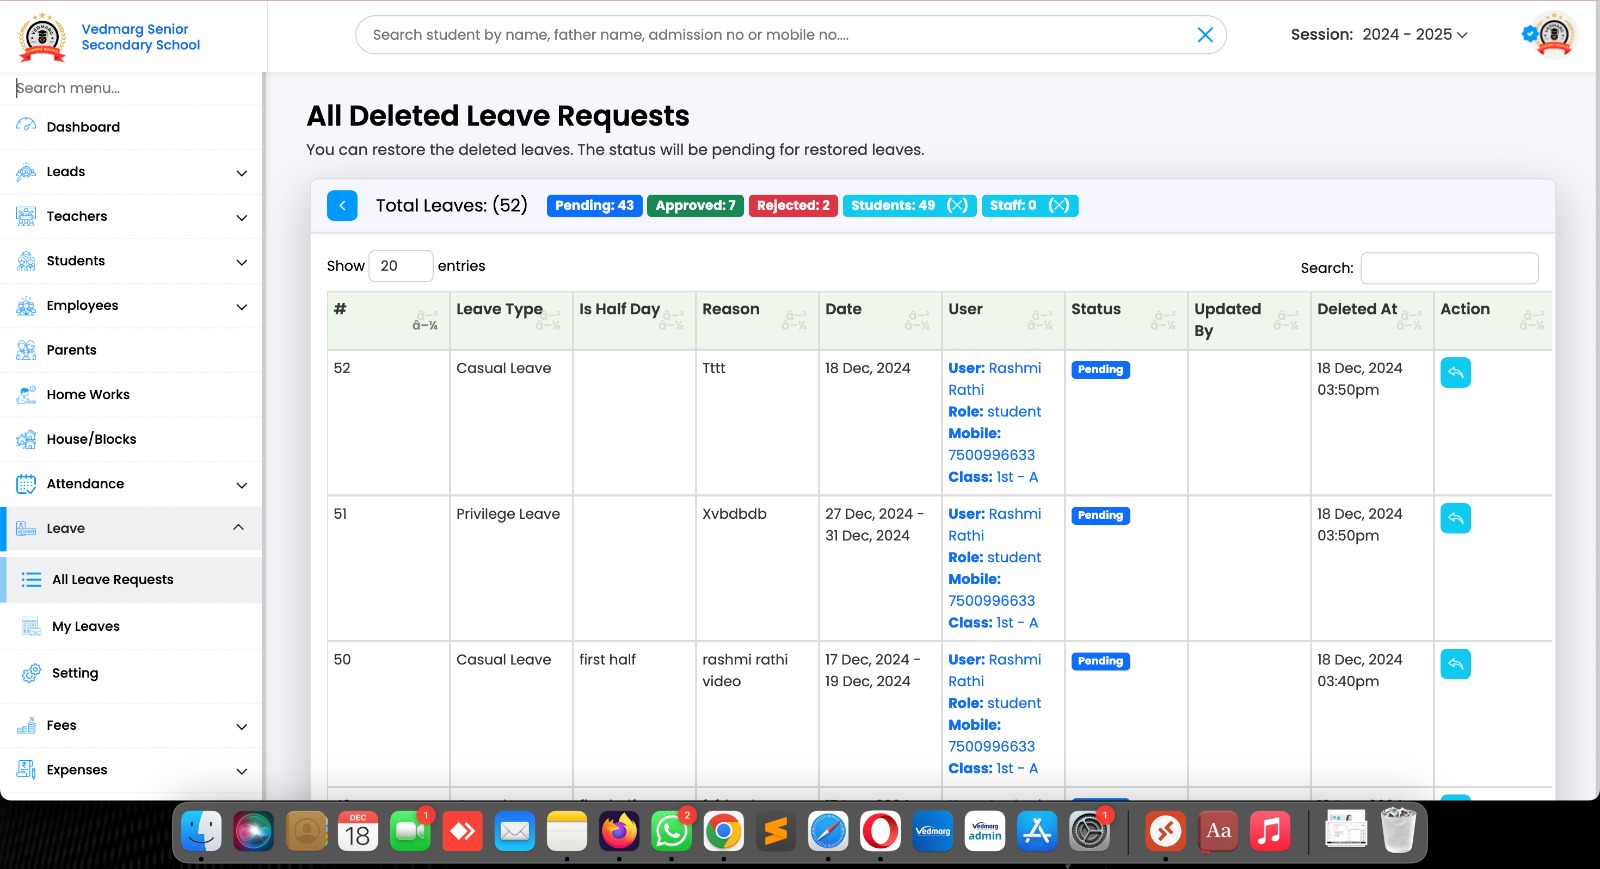Expand the Students menu chevron
The image size is (1600, 869).
point(241,262)
